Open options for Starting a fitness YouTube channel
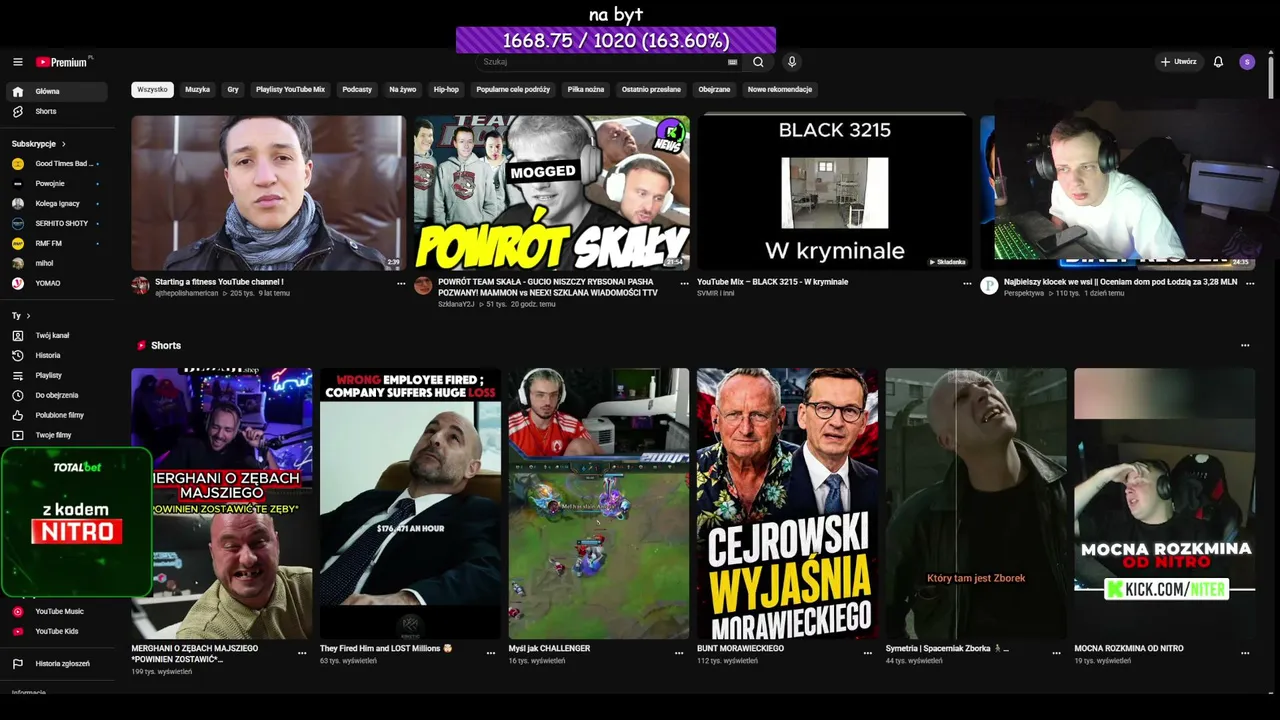Image resolution: width=1280 pixels, height=720 pixels. (x=401, y=284)
